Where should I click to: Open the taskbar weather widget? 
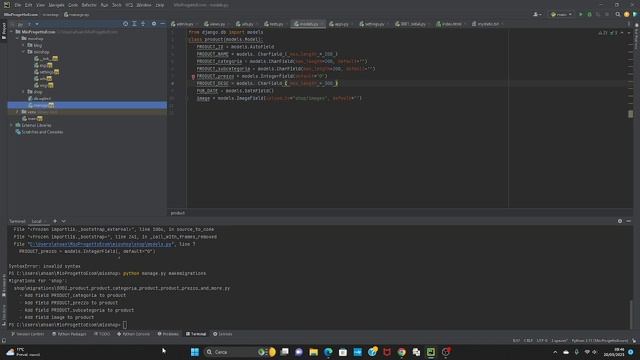click(x=23, y=352)
